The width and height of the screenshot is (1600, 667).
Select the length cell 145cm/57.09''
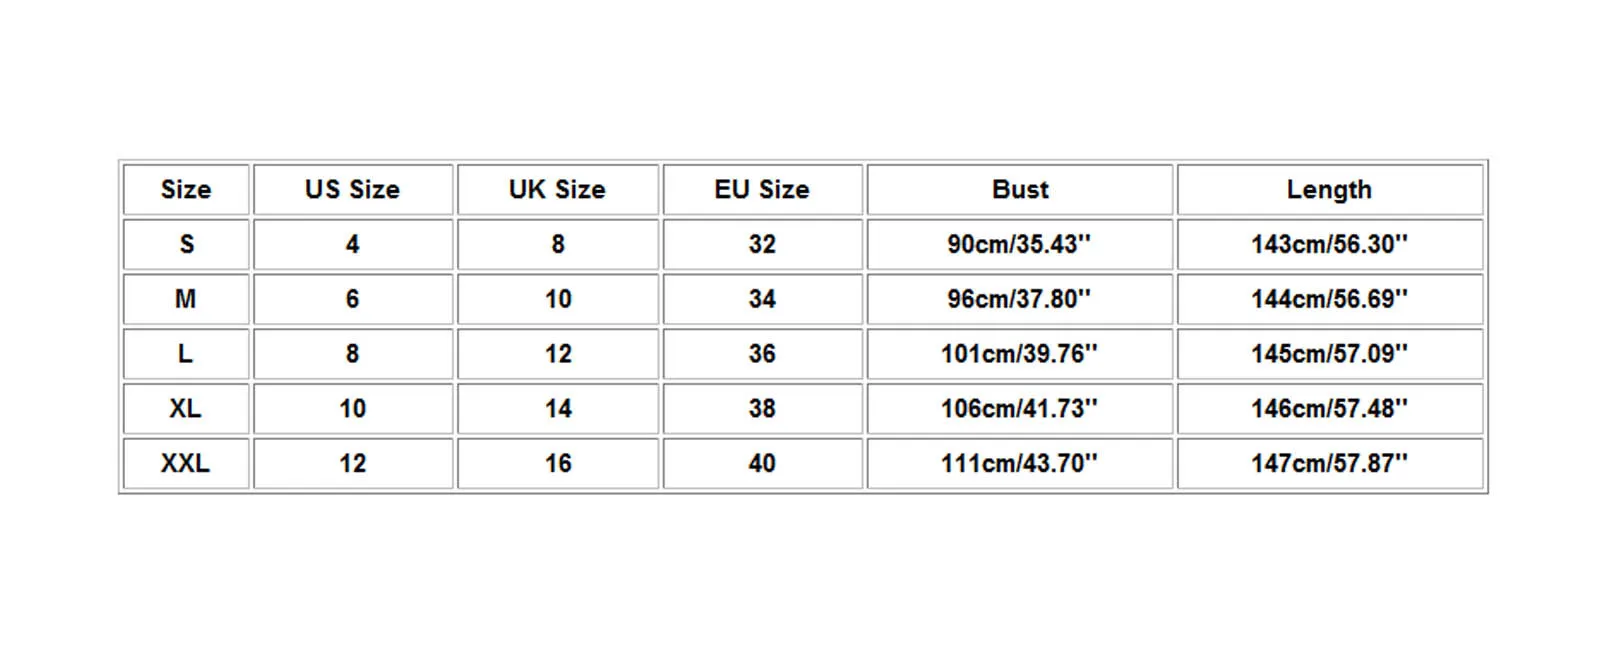tap(1329, 354)
